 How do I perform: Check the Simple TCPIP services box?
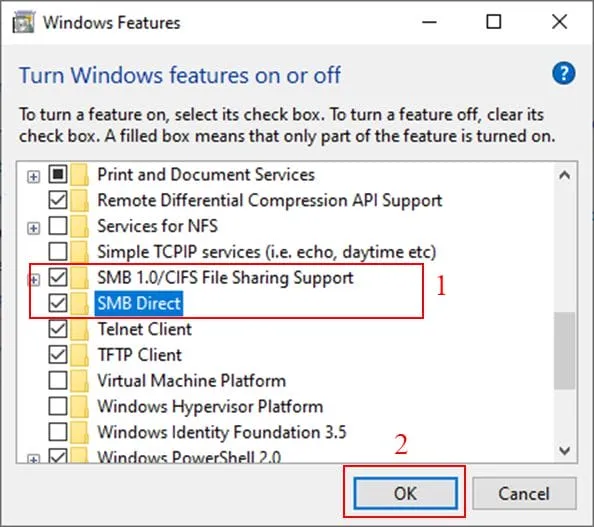click(58, 252)
